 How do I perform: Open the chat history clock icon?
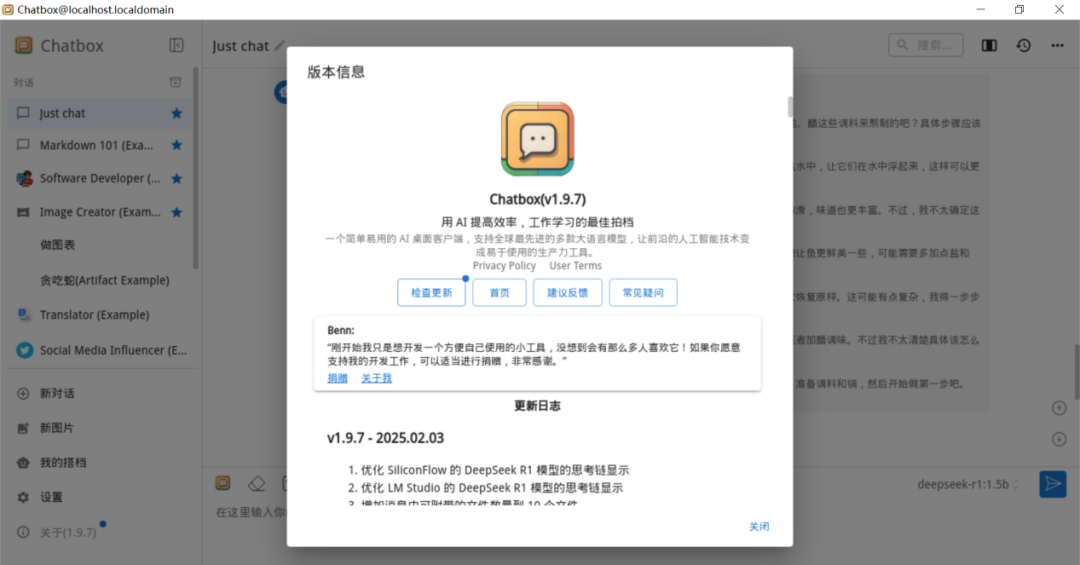1023,45
